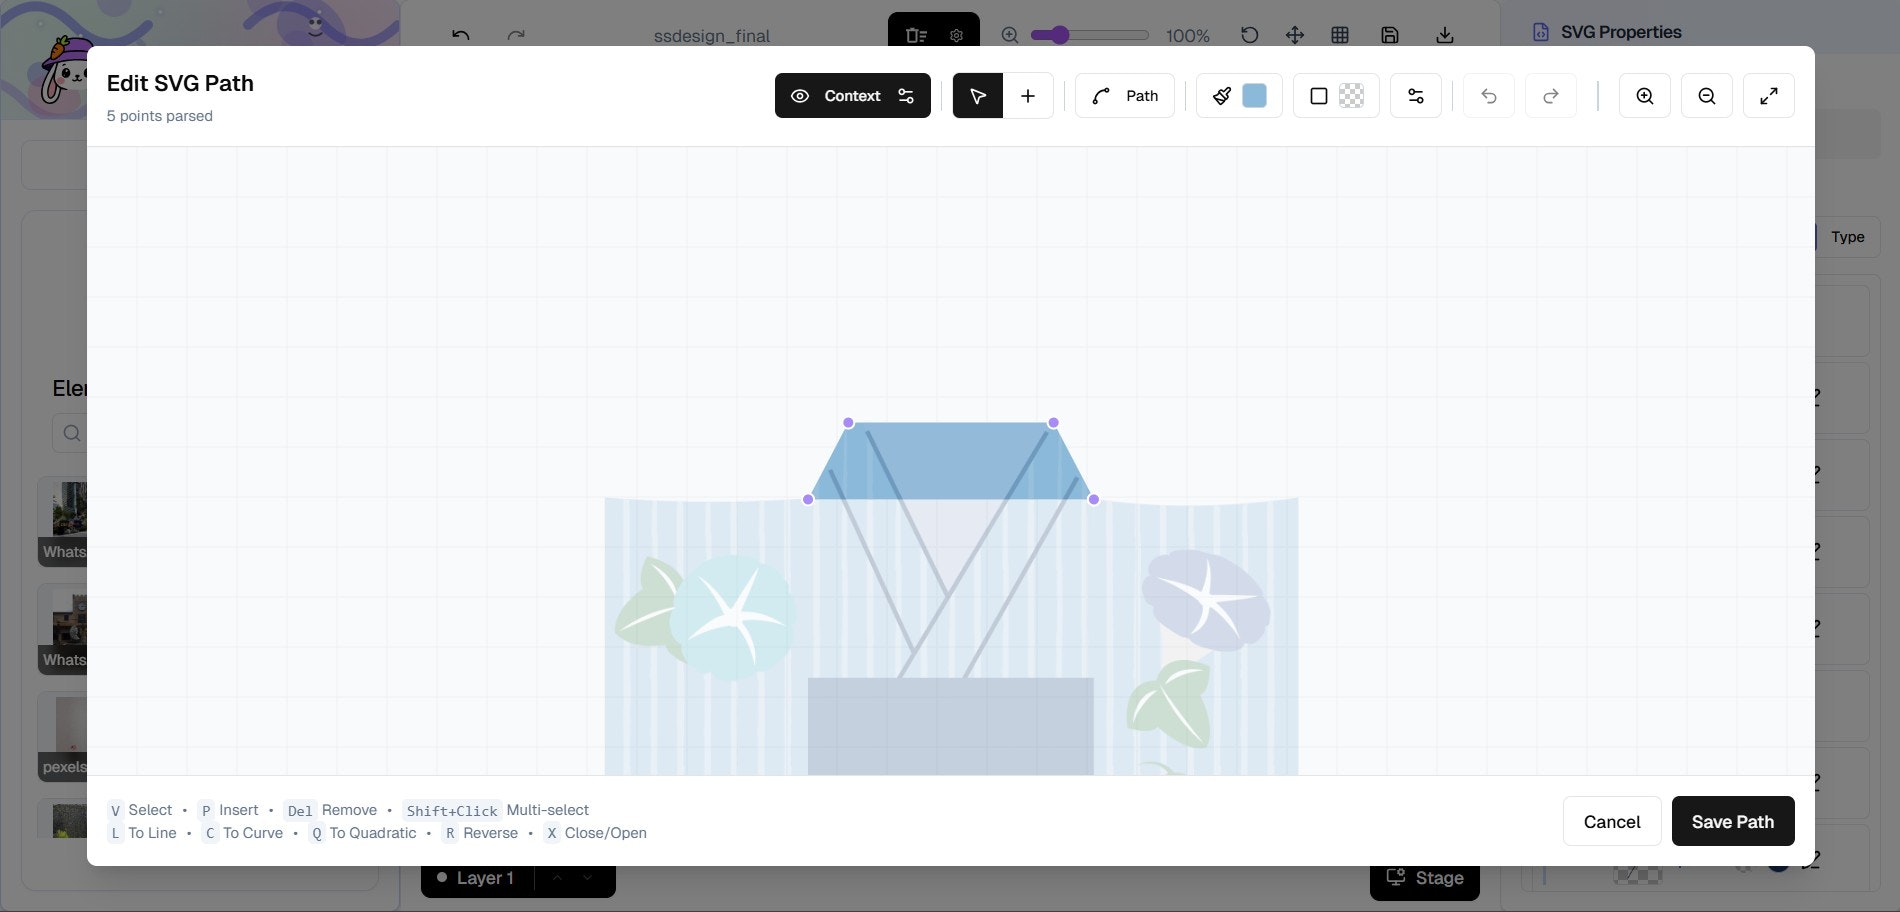Viewport: 1900px width, 912px height.
Task: Click the redo icon in the editor
Action: pyautogui.click(x=1551, y=95)
